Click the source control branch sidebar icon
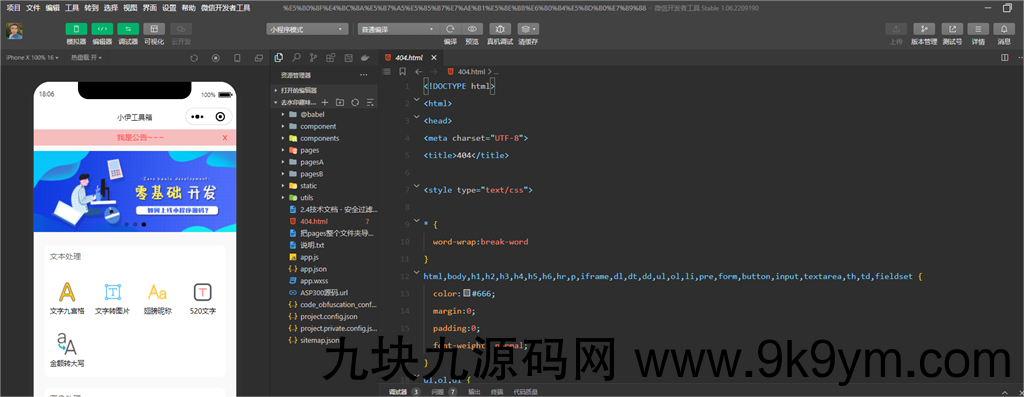This screenshot has width=1024, height=397. (313, 57)
